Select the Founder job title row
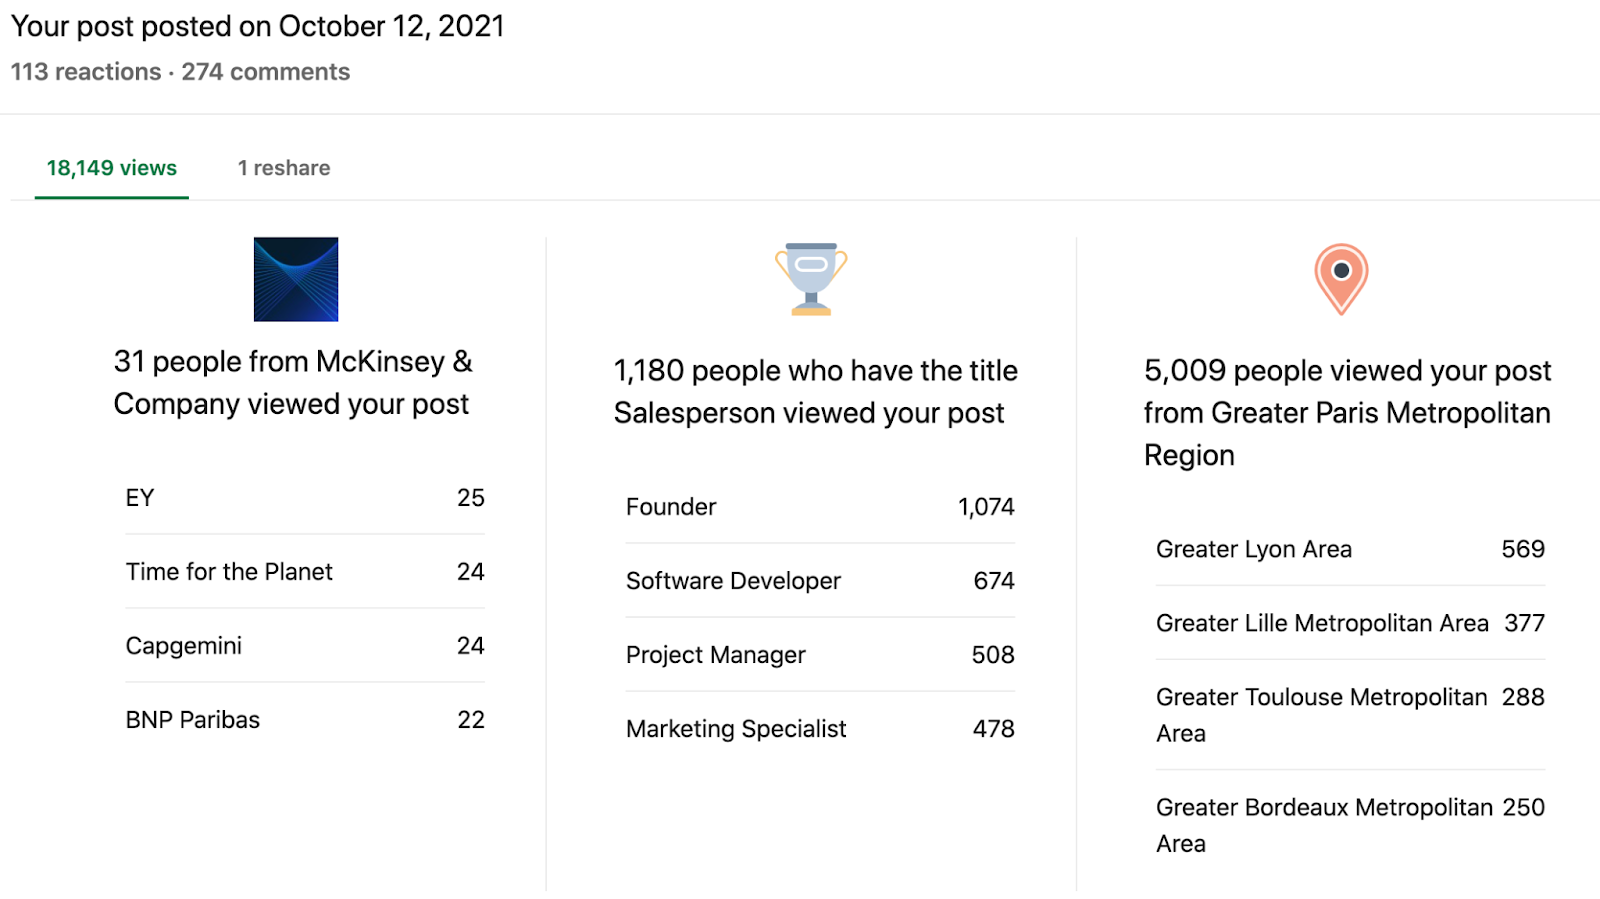Screen dimensions: 1600x899 (x=820, y=507)
